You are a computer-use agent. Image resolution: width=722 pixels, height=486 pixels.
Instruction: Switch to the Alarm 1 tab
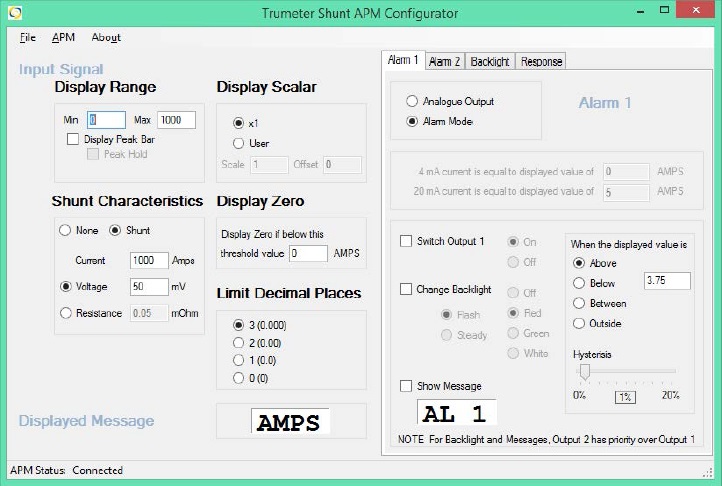tap(403, 60)
